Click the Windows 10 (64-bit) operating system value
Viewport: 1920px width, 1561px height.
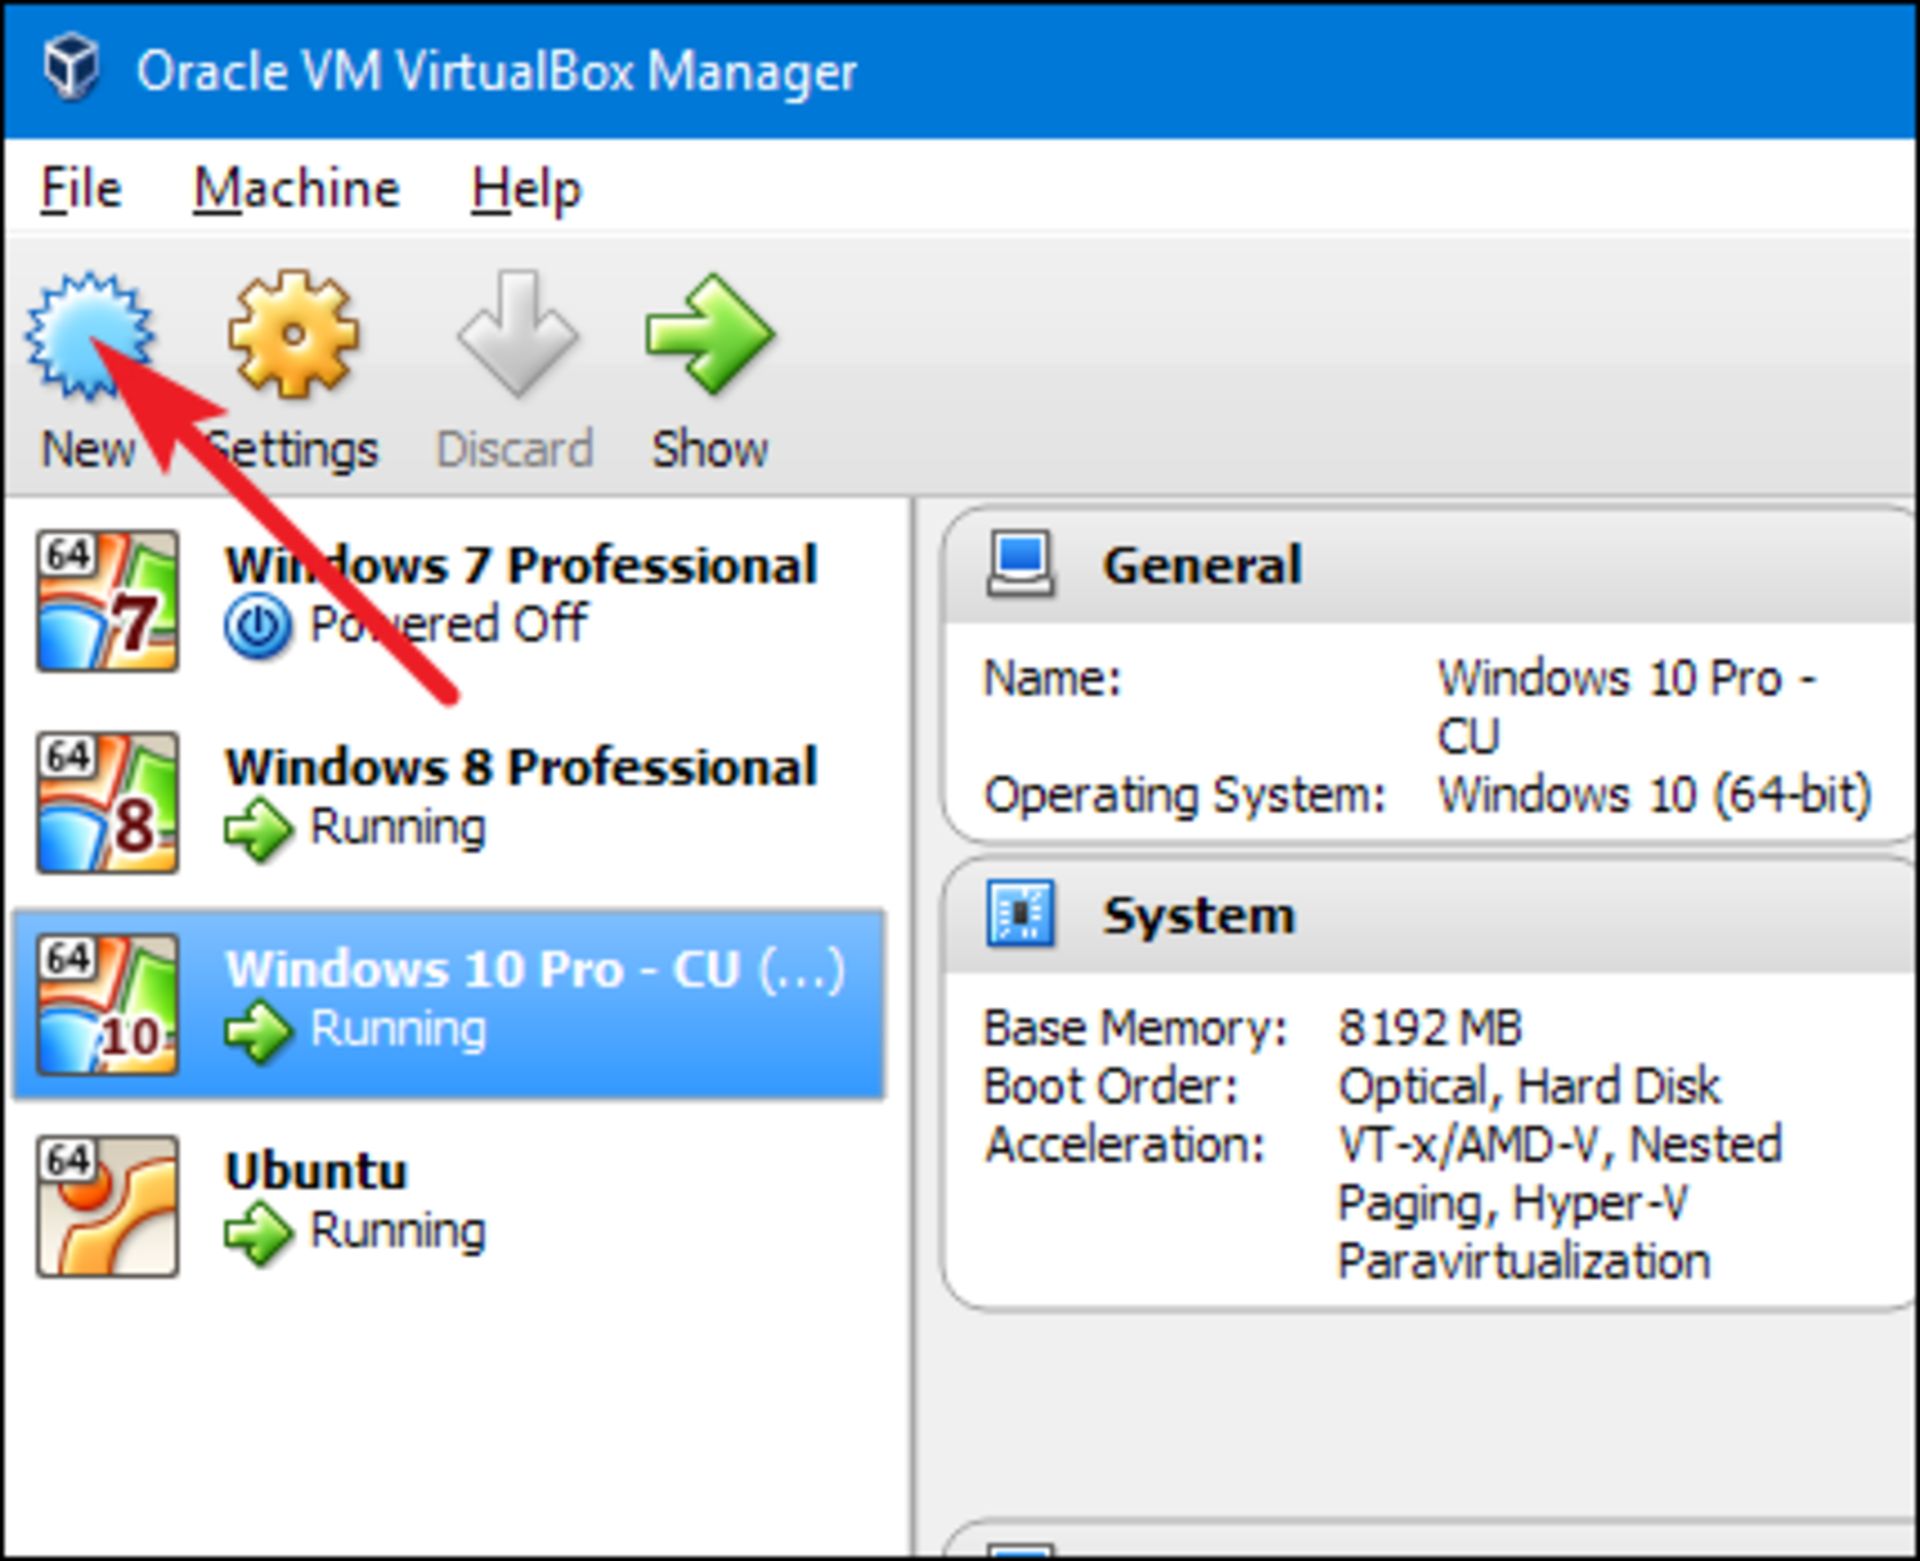point(1655,796)
